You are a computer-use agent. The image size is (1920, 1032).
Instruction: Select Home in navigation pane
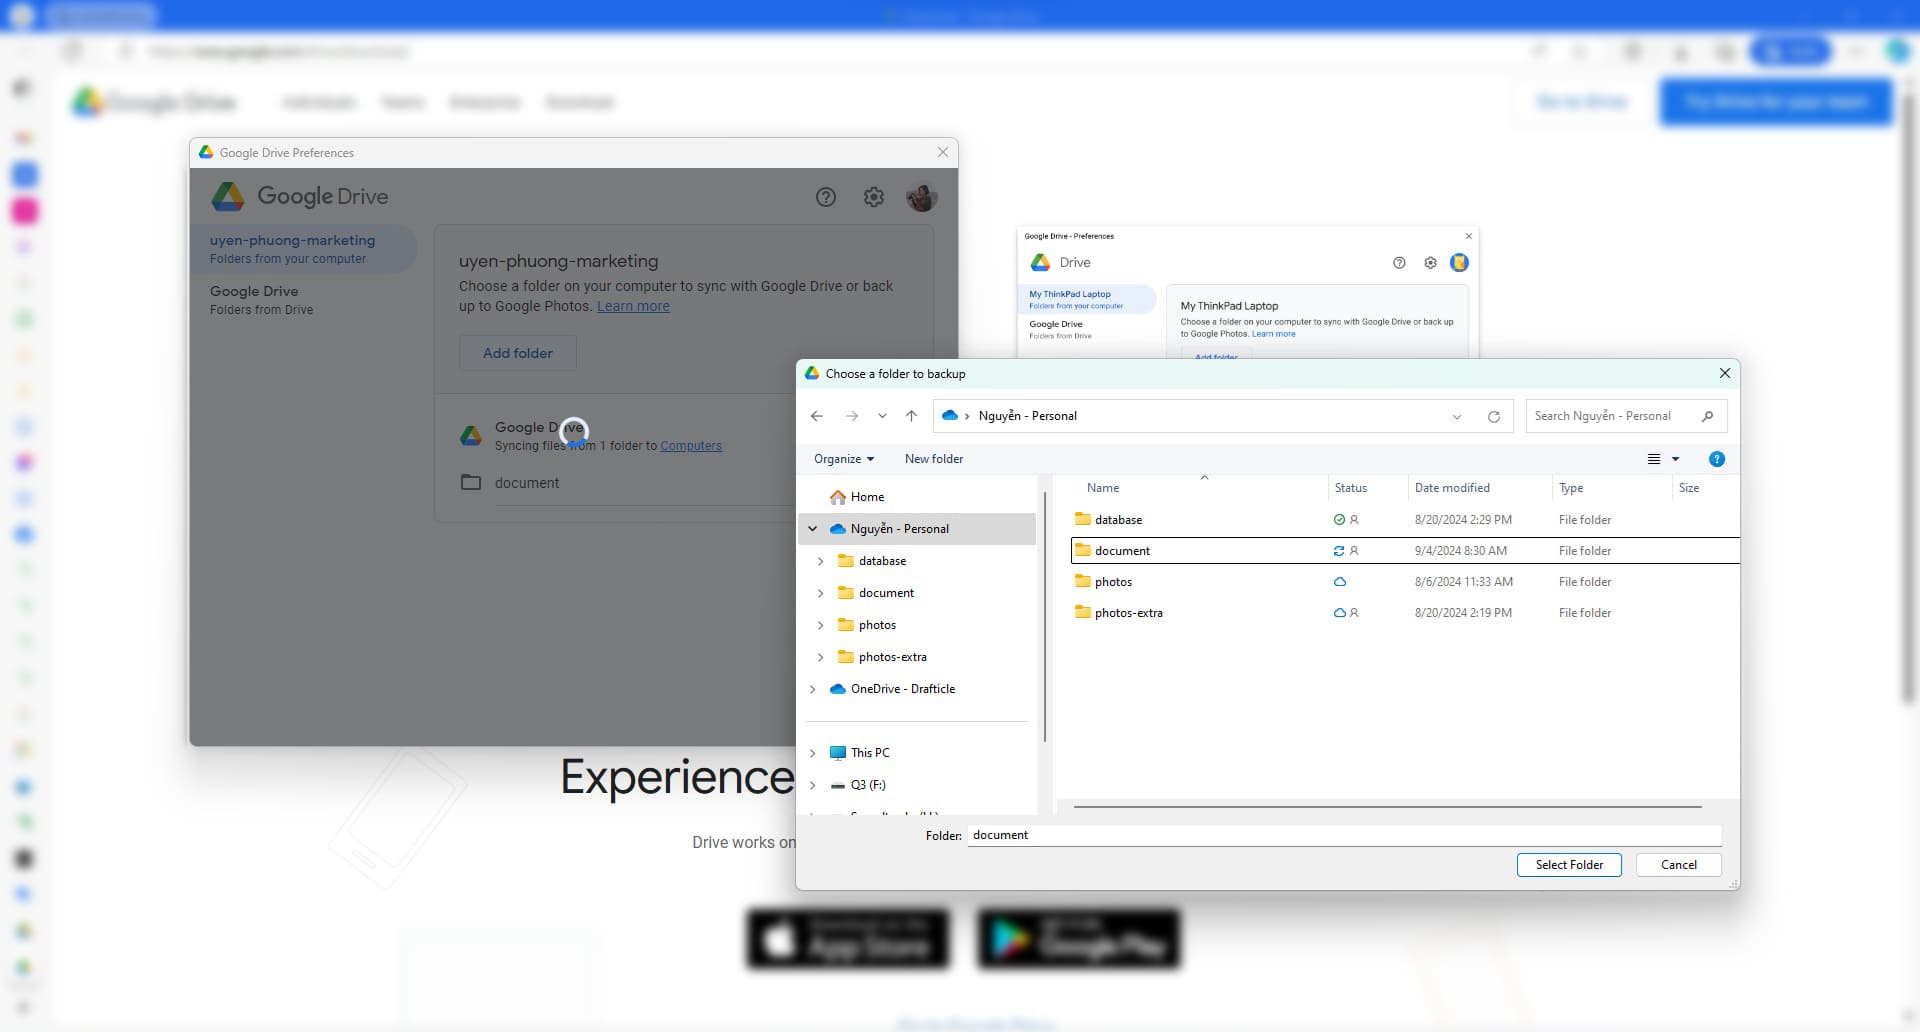coord(867,497)
